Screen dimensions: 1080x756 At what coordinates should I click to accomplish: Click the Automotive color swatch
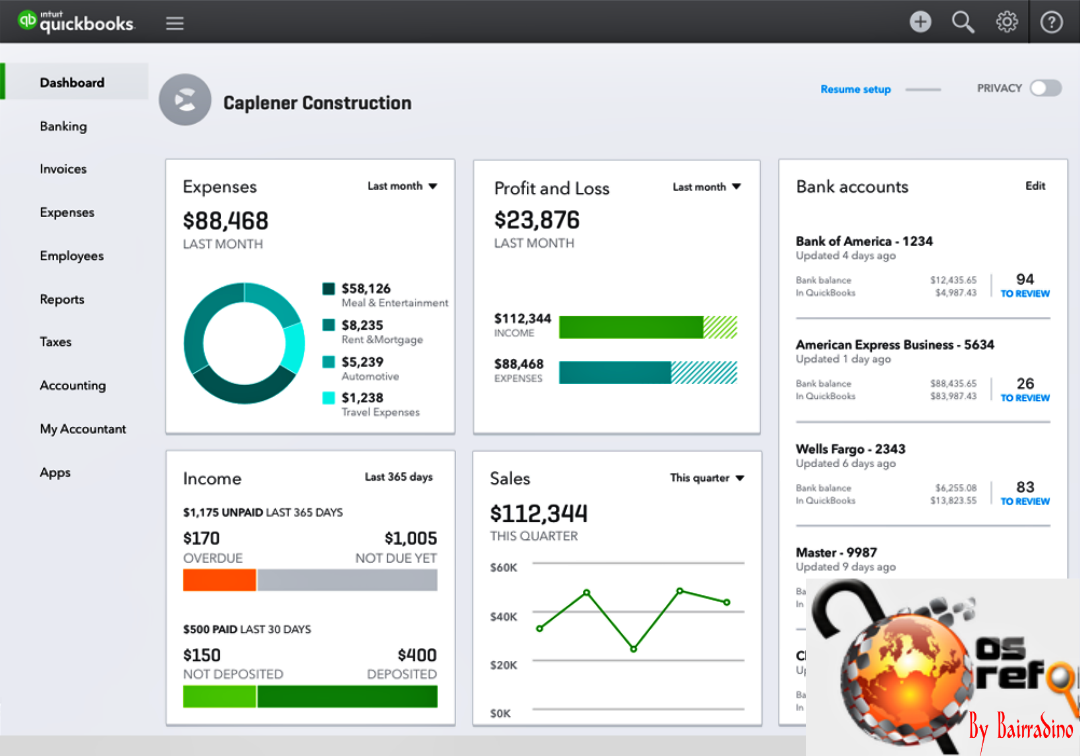(329, 361)
